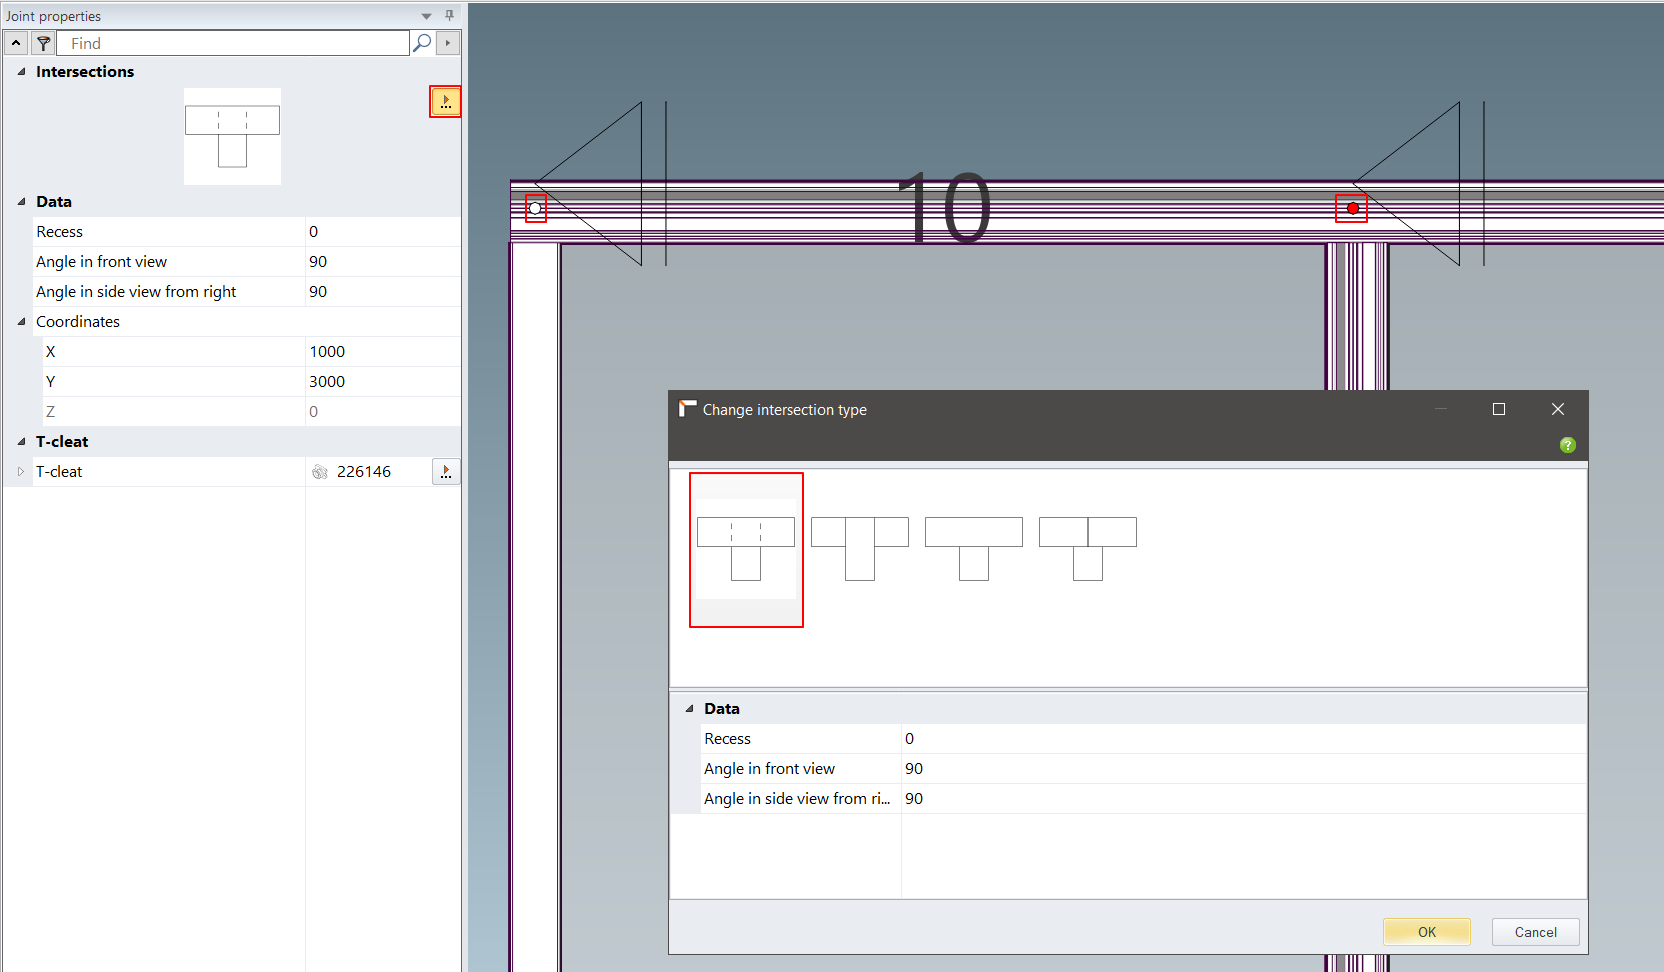The width and height of the screenshot is (1664, 972).
Task: Open the T-cleat 226146 browse button
Action: coord(446,472)
